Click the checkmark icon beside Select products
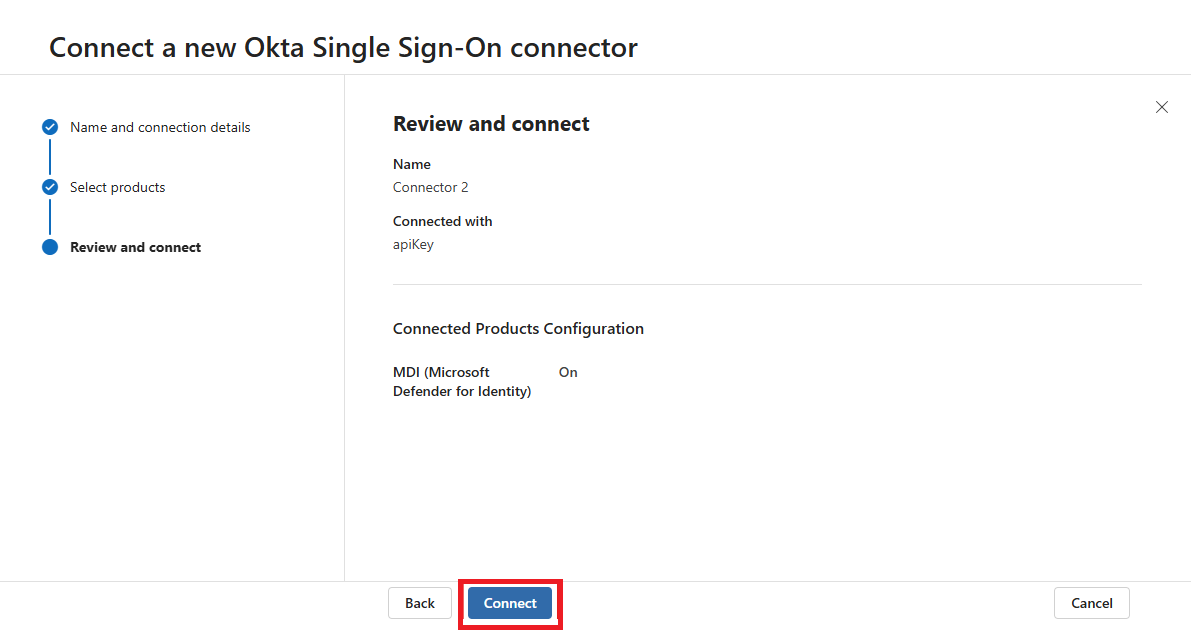 50,187
